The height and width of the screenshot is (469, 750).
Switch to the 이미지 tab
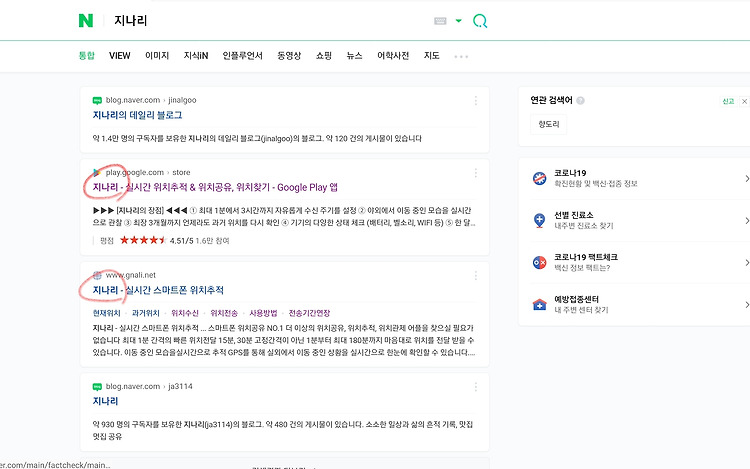[x=157, y=55]
